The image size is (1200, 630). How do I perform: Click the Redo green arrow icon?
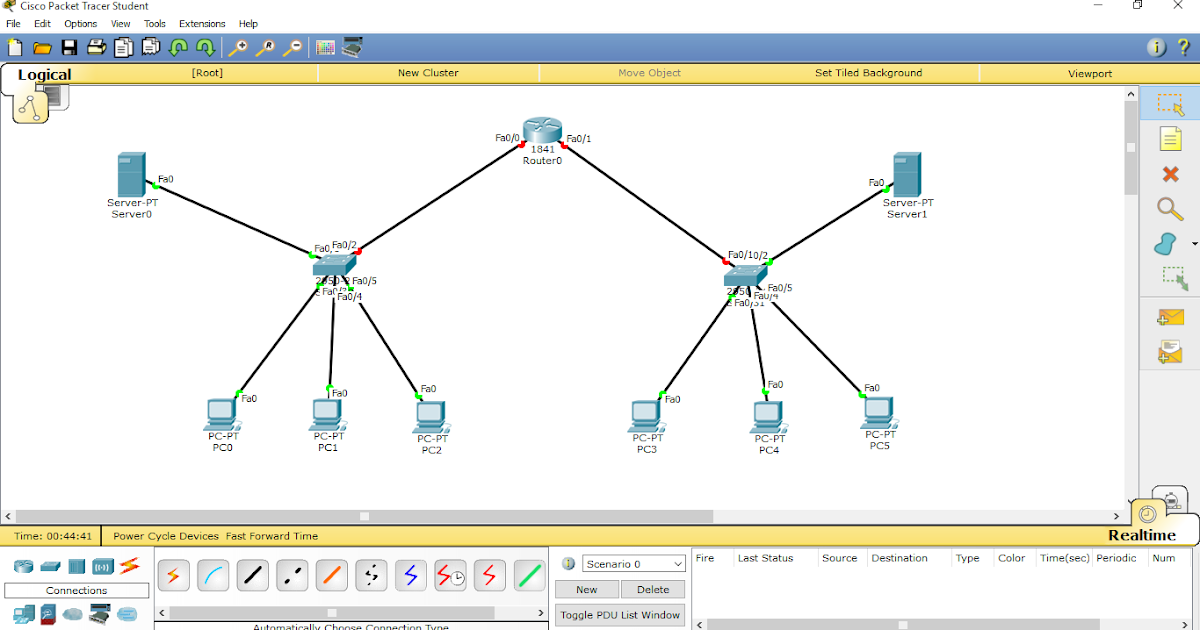point(205,47)
